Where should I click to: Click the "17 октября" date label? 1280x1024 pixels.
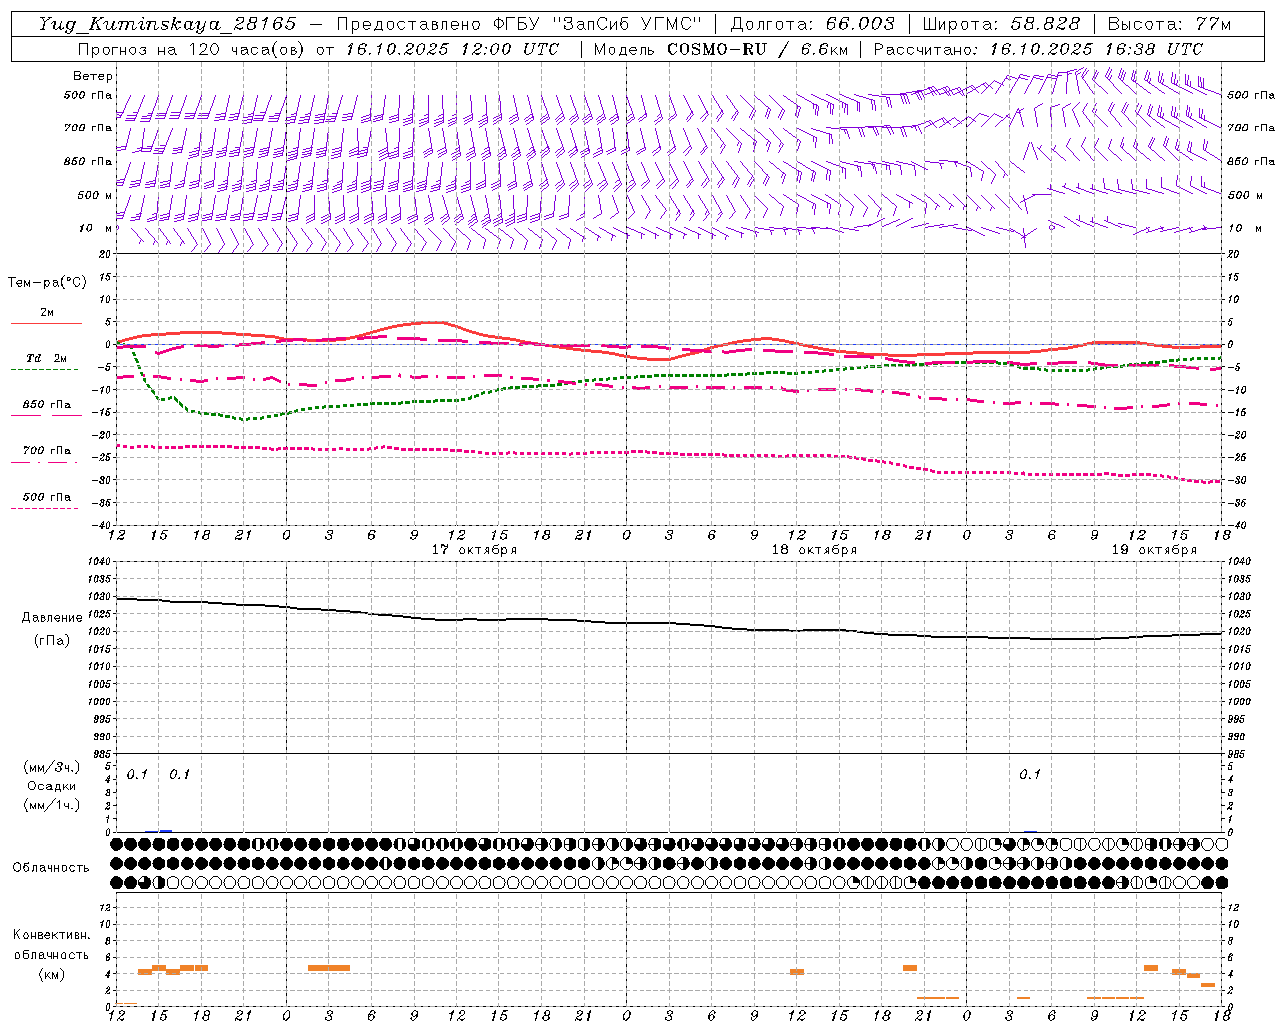click(474, 550)
